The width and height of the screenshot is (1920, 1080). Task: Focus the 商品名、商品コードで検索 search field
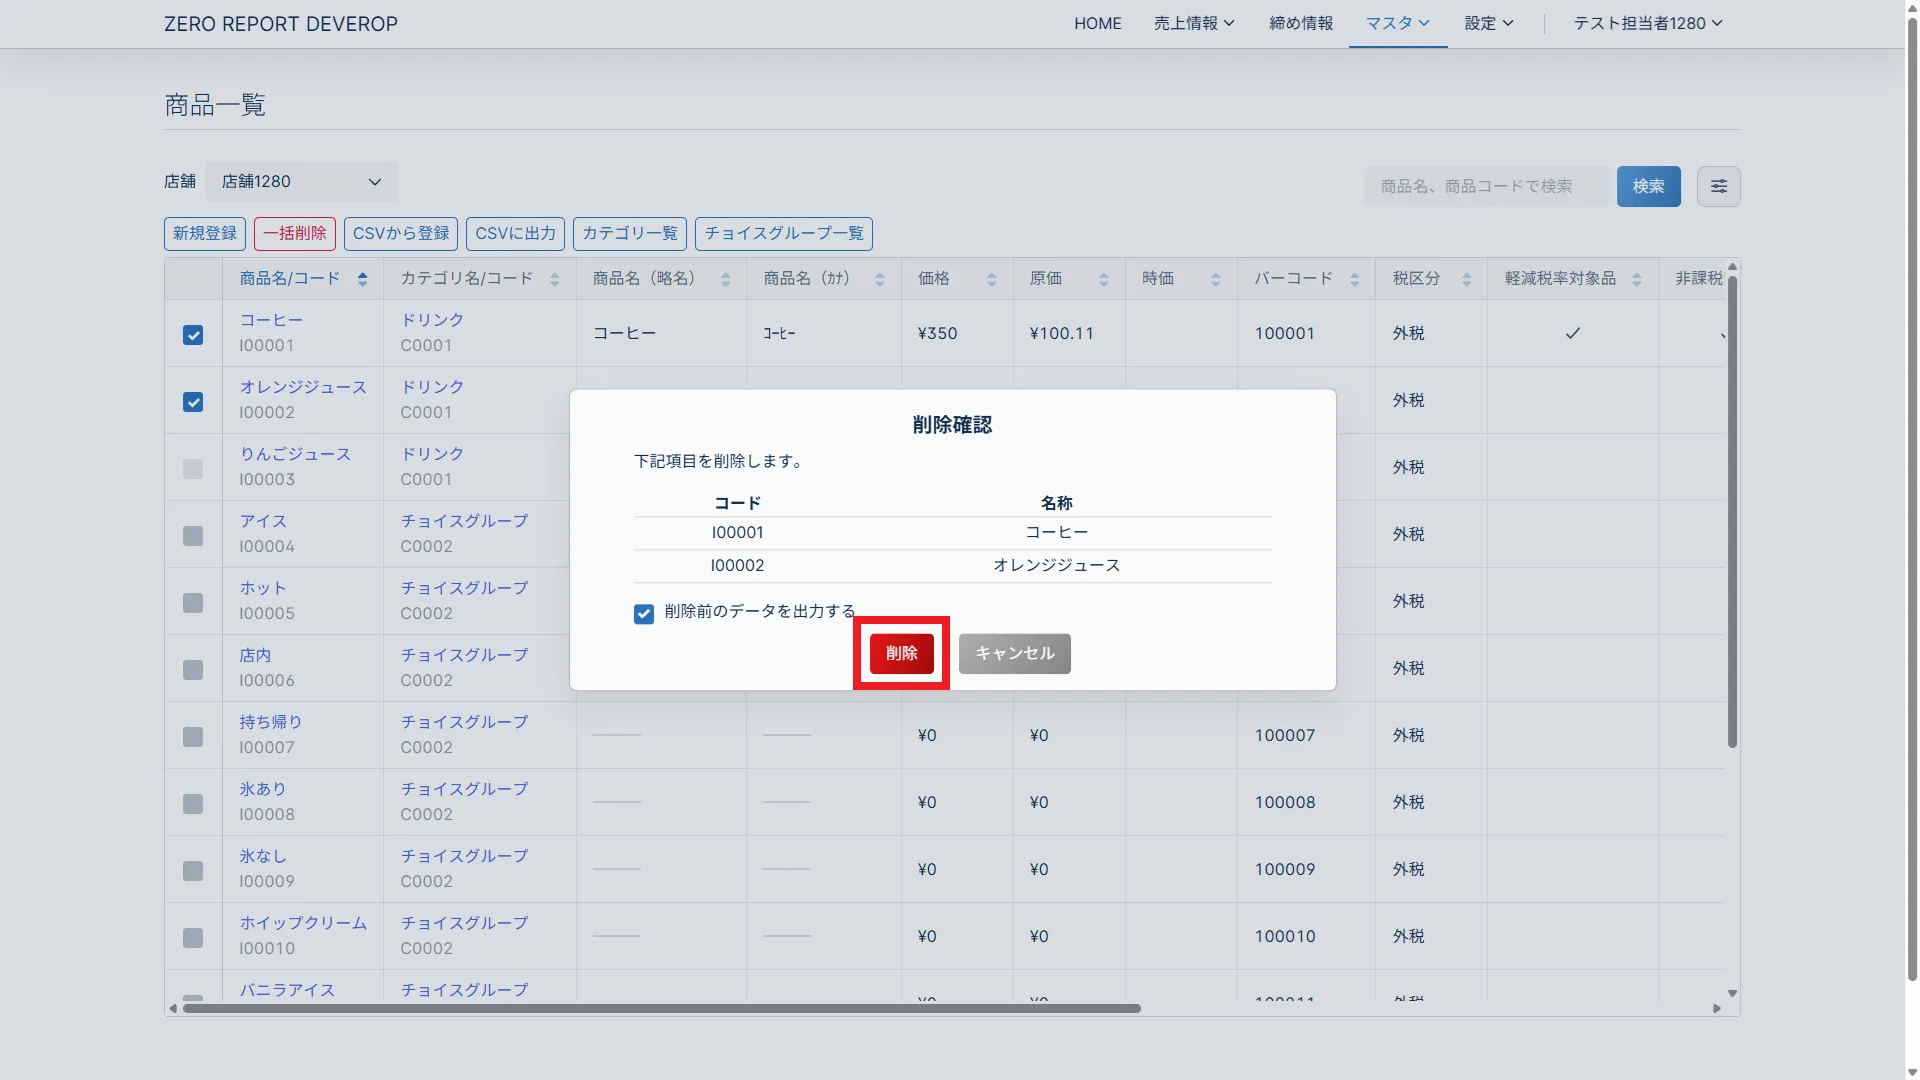coord(1485,186)
